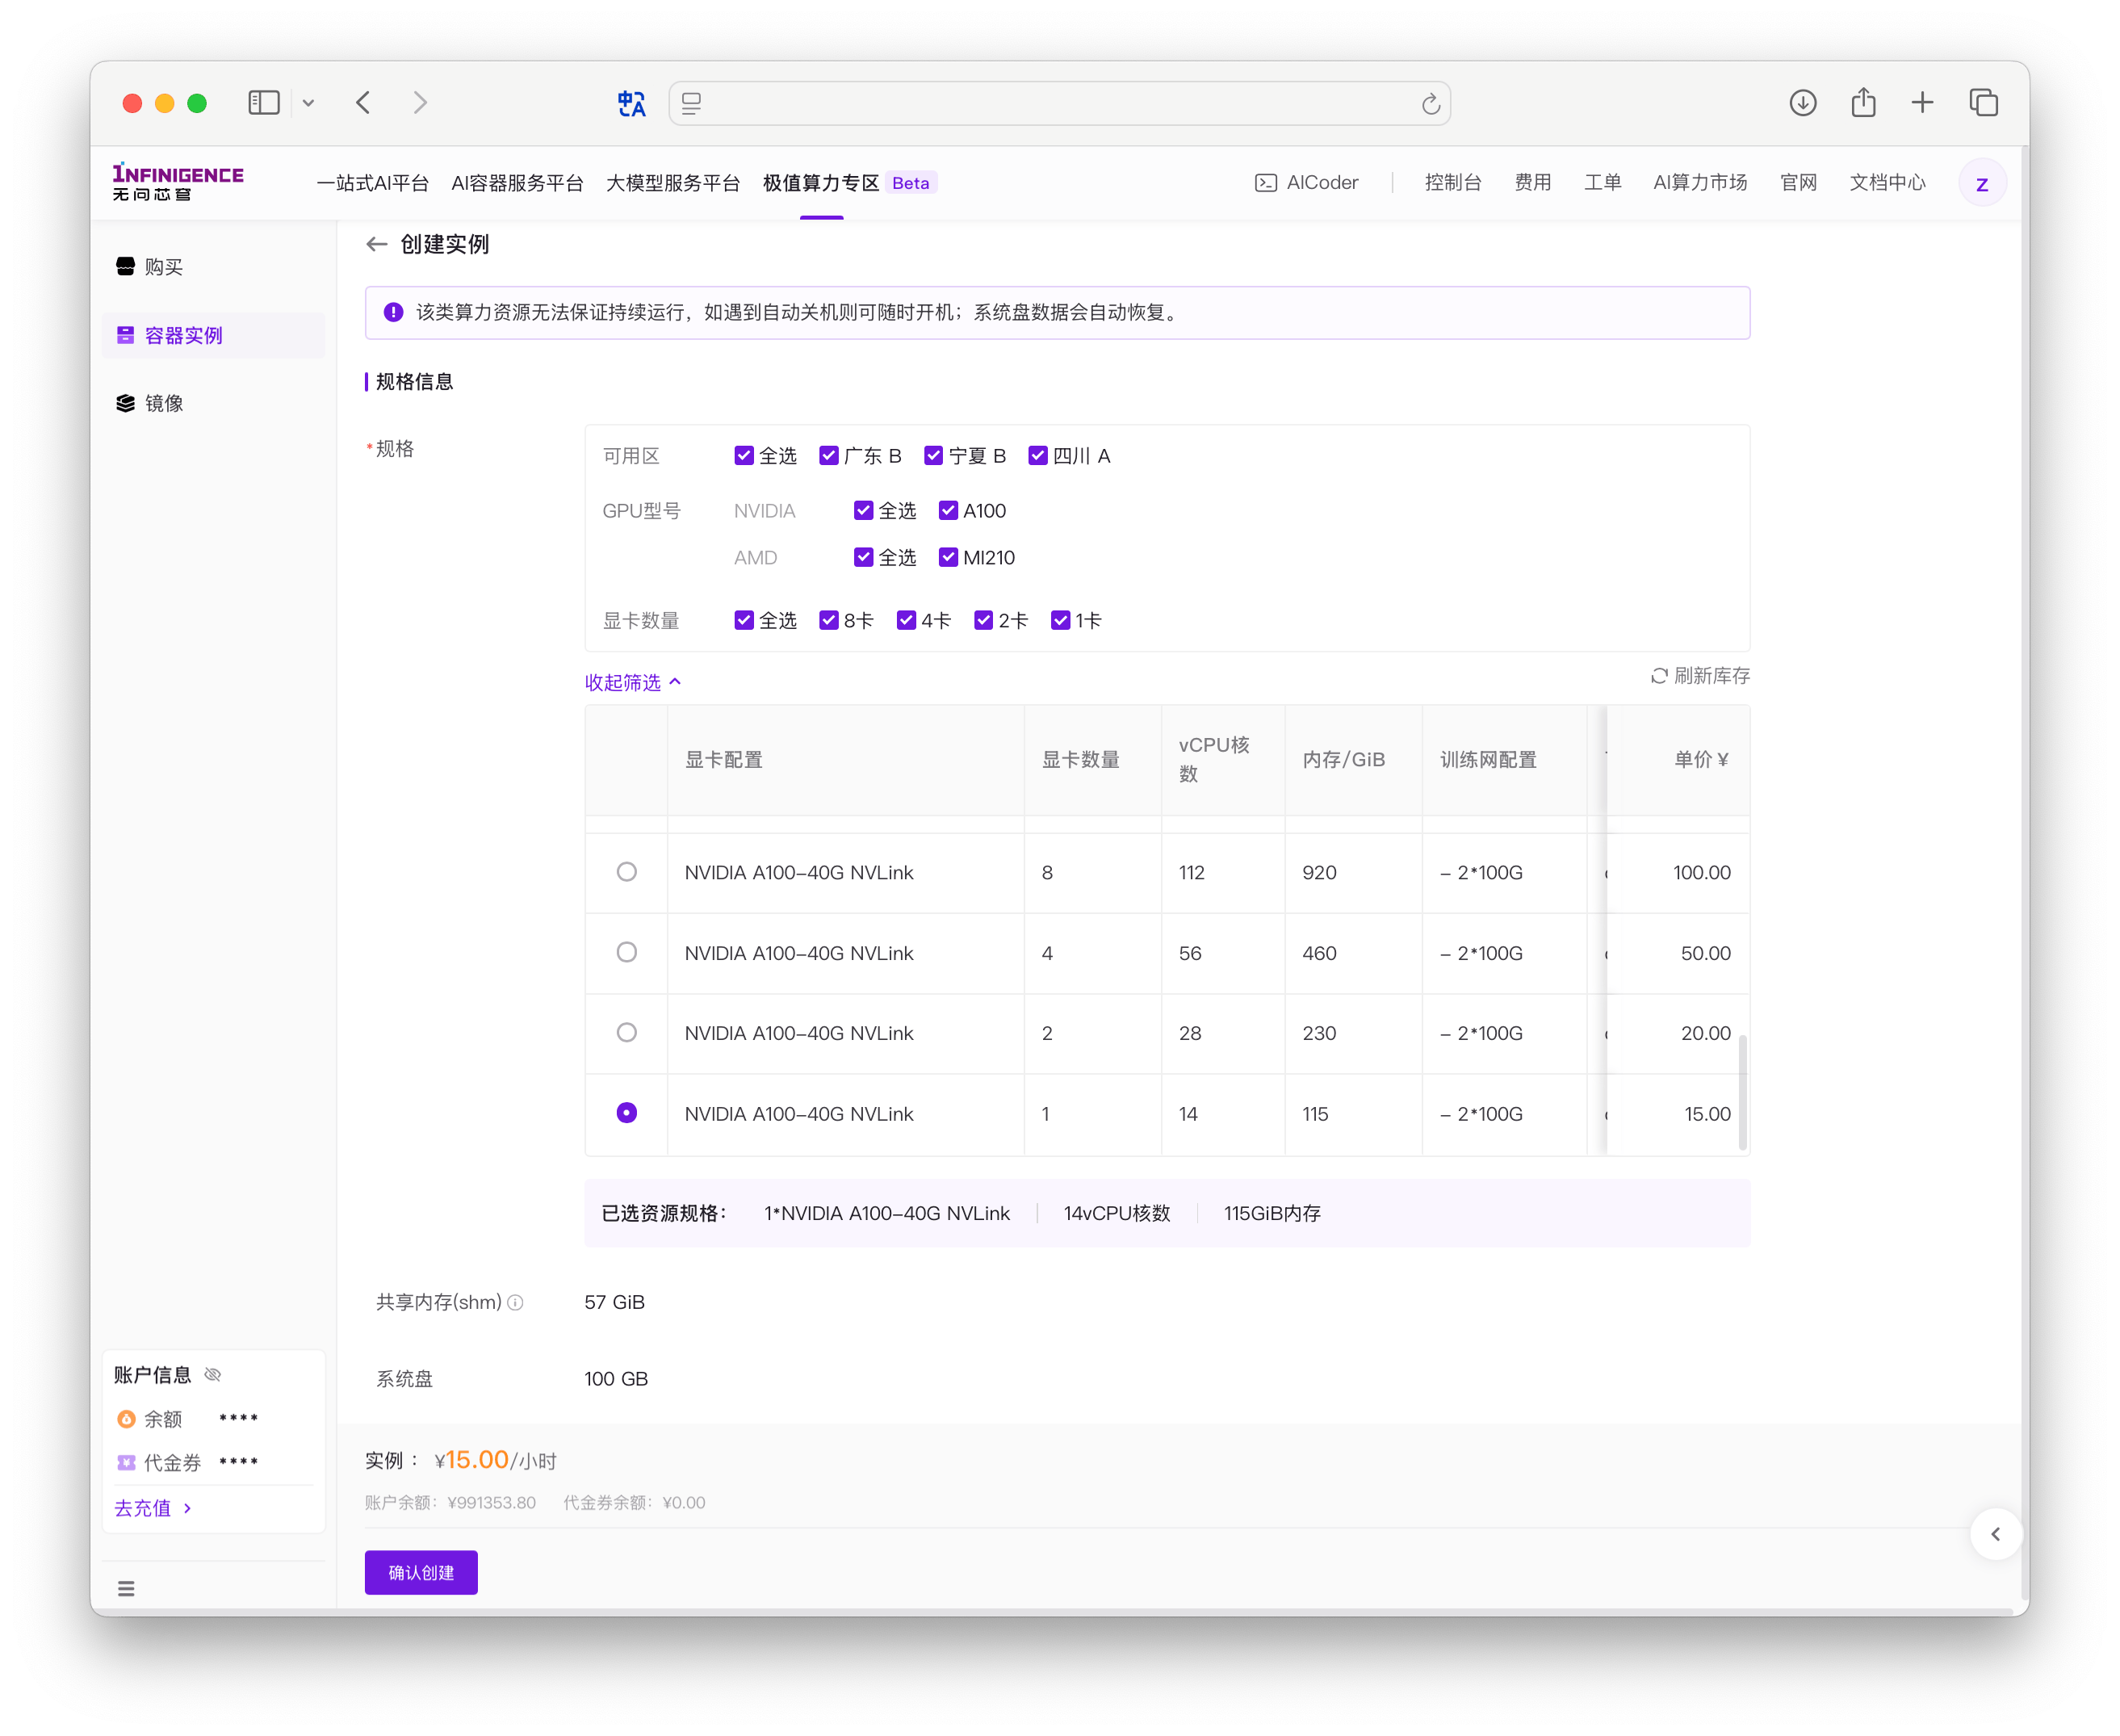Open the 购买 sidebar item

(213, 267)
